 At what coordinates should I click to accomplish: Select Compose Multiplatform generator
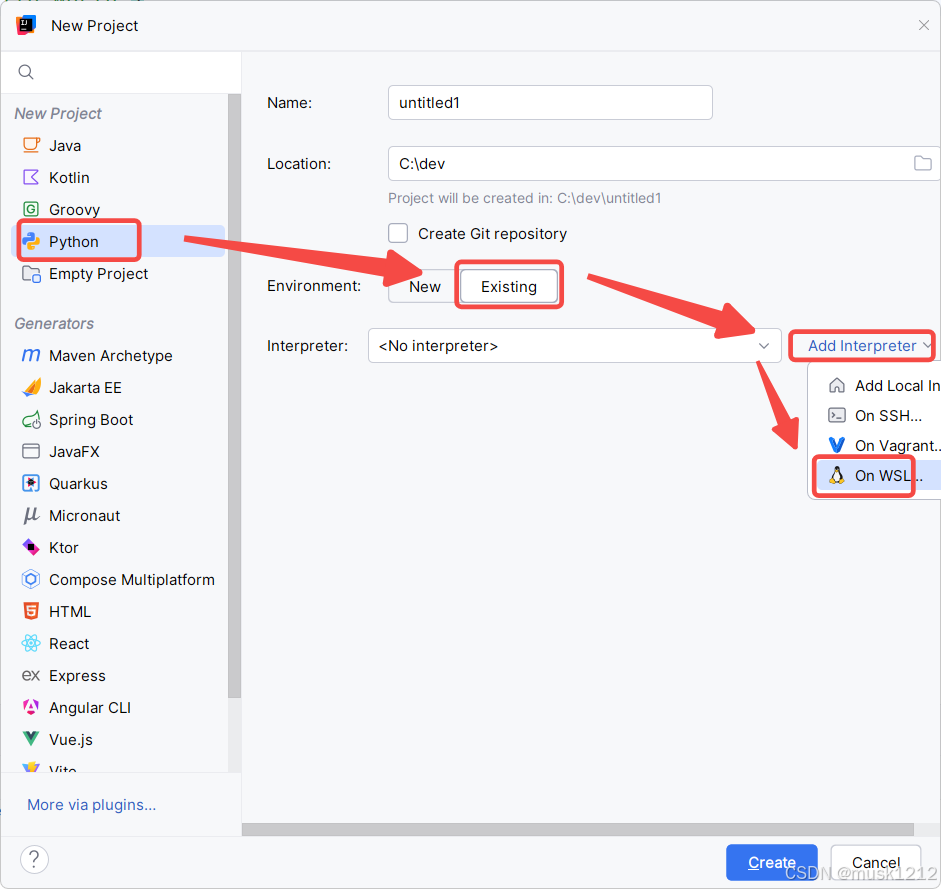point(118,579)
